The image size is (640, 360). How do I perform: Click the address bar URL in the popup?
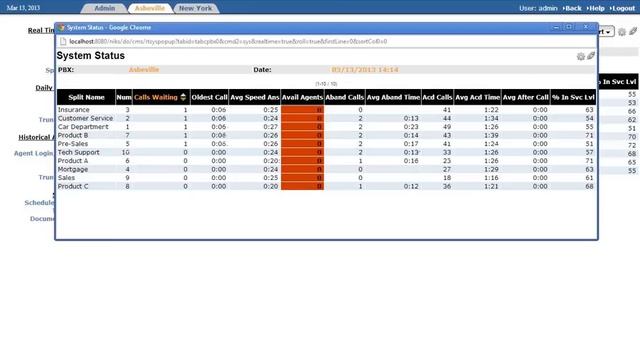click(x=228, y=41)
